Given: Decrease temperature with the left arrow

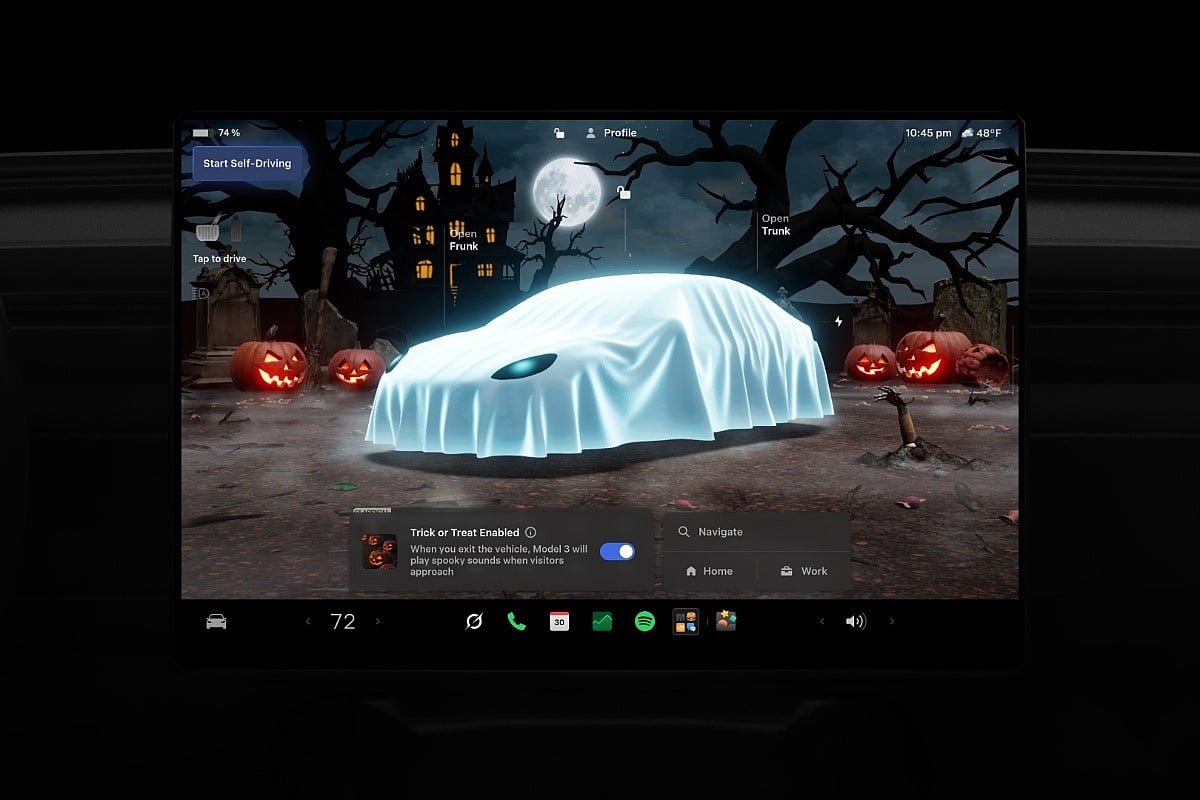Looking at the screenshot, I should [x=308, y=622].
